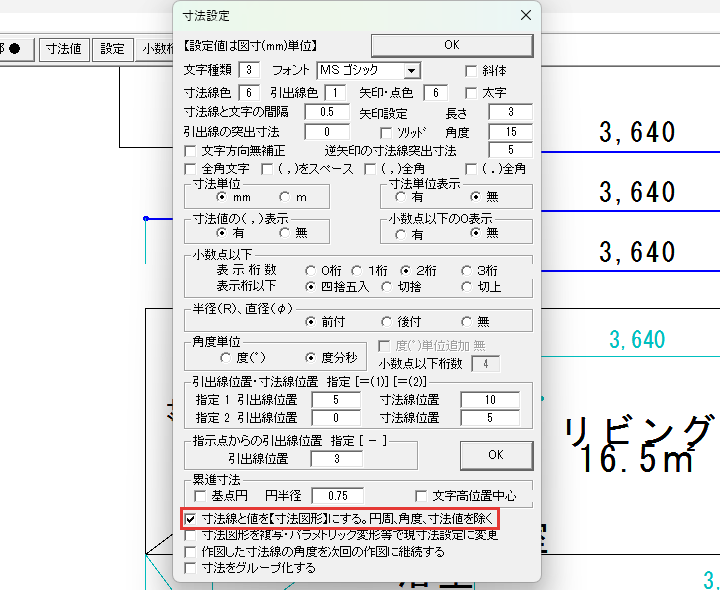Click 指定 1 引出線位置 field
Viewport: 720px width, 590px height.
[x=336, y=400]
